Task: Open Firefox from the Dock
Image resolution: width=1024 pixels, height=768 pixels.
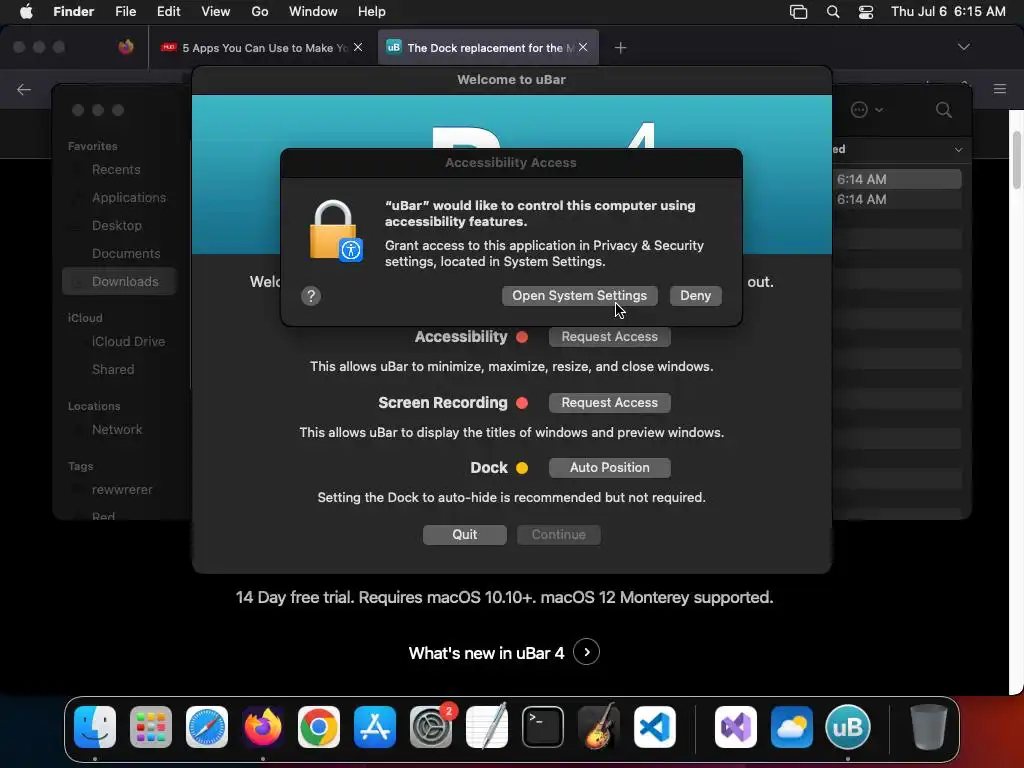Action: tap(263, 727)
